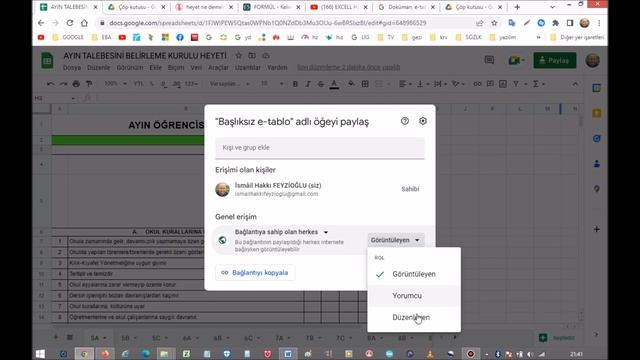Expand 'Bağlantıya sahip olan herkes' dropdown
The width and height of the screenshot is (640, 360).
pos(282,232)
